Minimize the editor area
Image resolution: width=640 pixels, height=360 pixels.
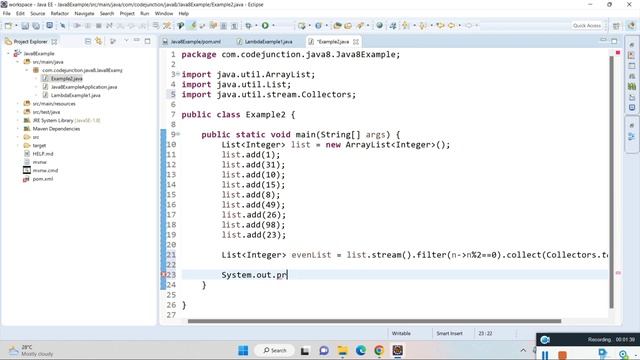point(603,40)
